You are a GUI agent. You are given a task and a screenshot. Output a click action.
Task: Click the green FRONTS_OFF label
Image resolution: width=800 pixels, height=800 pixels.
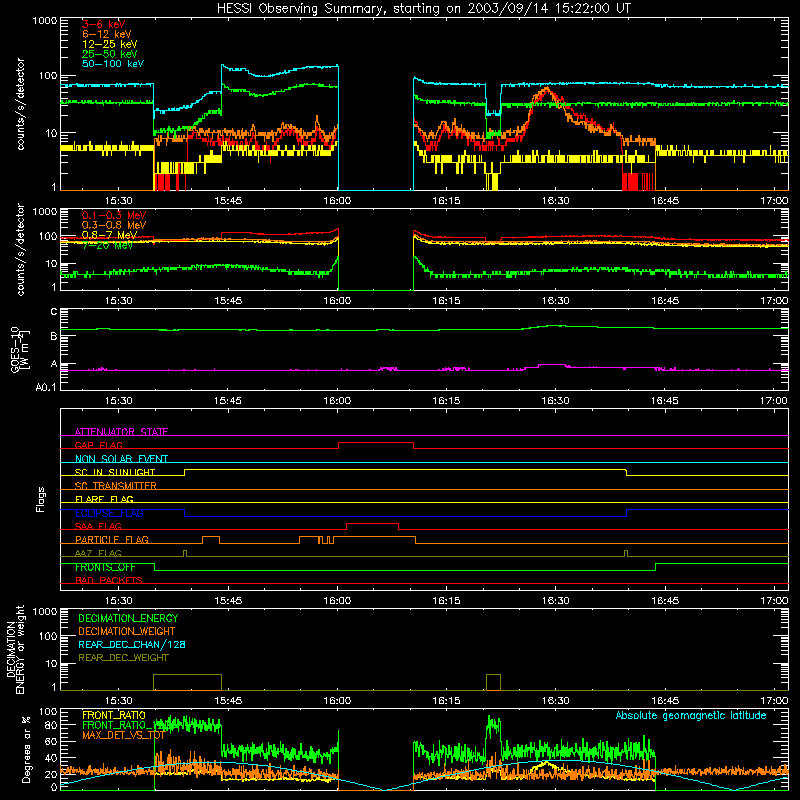pyautogui.click(x=105, y=567)
